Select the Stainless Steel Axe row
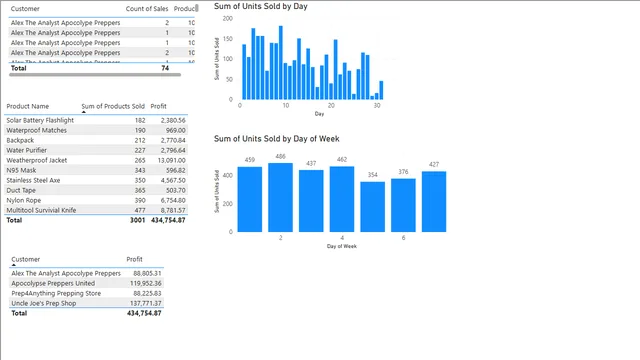Image resolution: width=640 pixels, height=360 pixels. pyautogui.click(x=96, y=180)
